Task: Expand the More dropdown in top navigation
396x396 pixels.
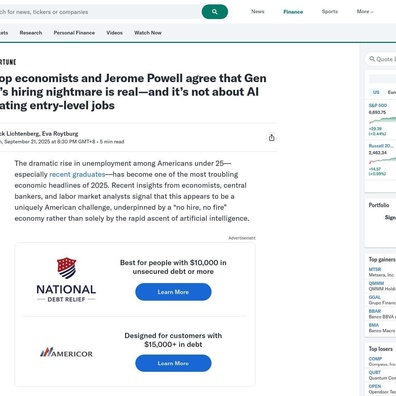Action: 365,12
